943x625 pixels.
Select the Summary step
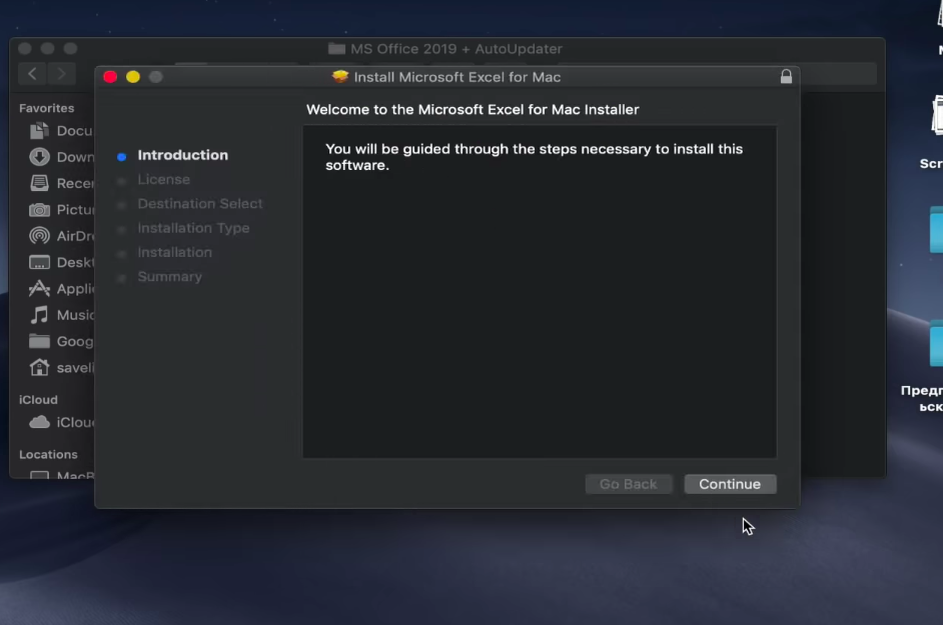click(170, 277)
